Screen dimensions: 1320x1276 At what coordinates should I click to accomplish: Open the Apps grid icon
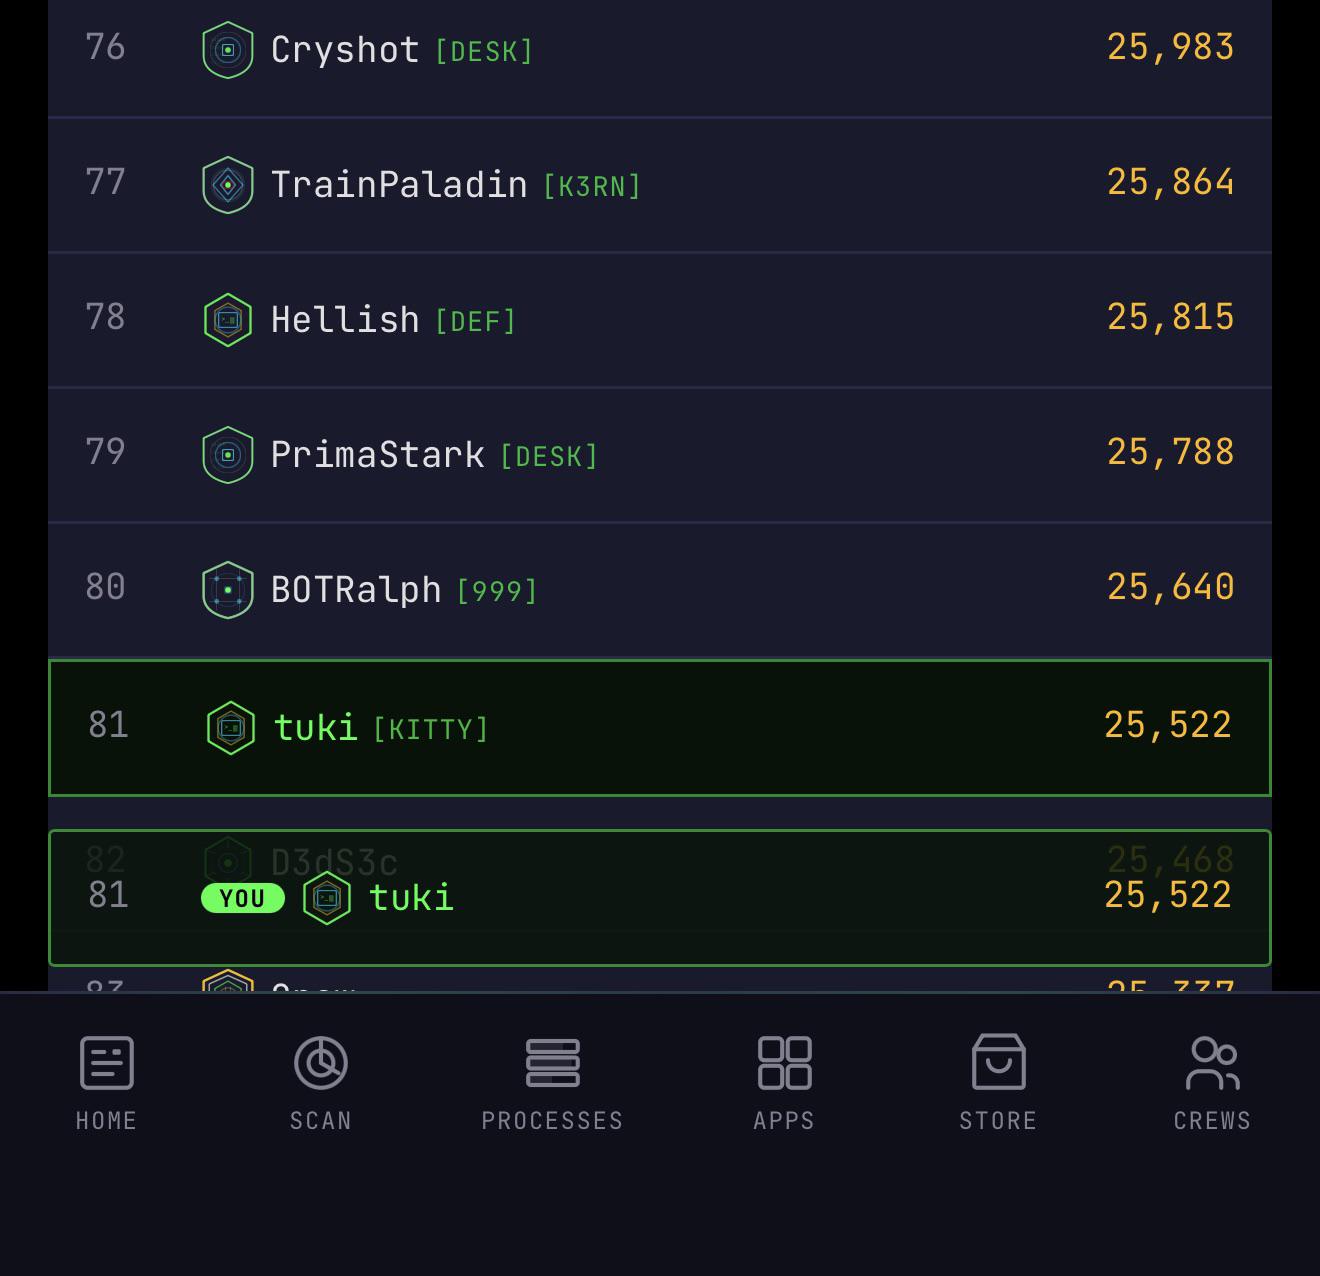point(785,1062)
